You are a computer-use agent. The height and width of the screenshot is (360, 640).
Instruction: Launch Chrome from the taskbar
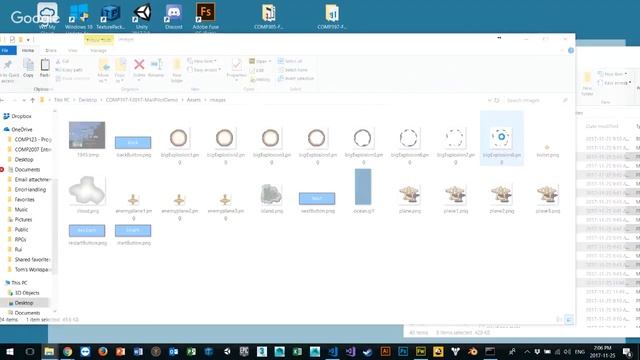pyautogui.click(x=67, y=351)
